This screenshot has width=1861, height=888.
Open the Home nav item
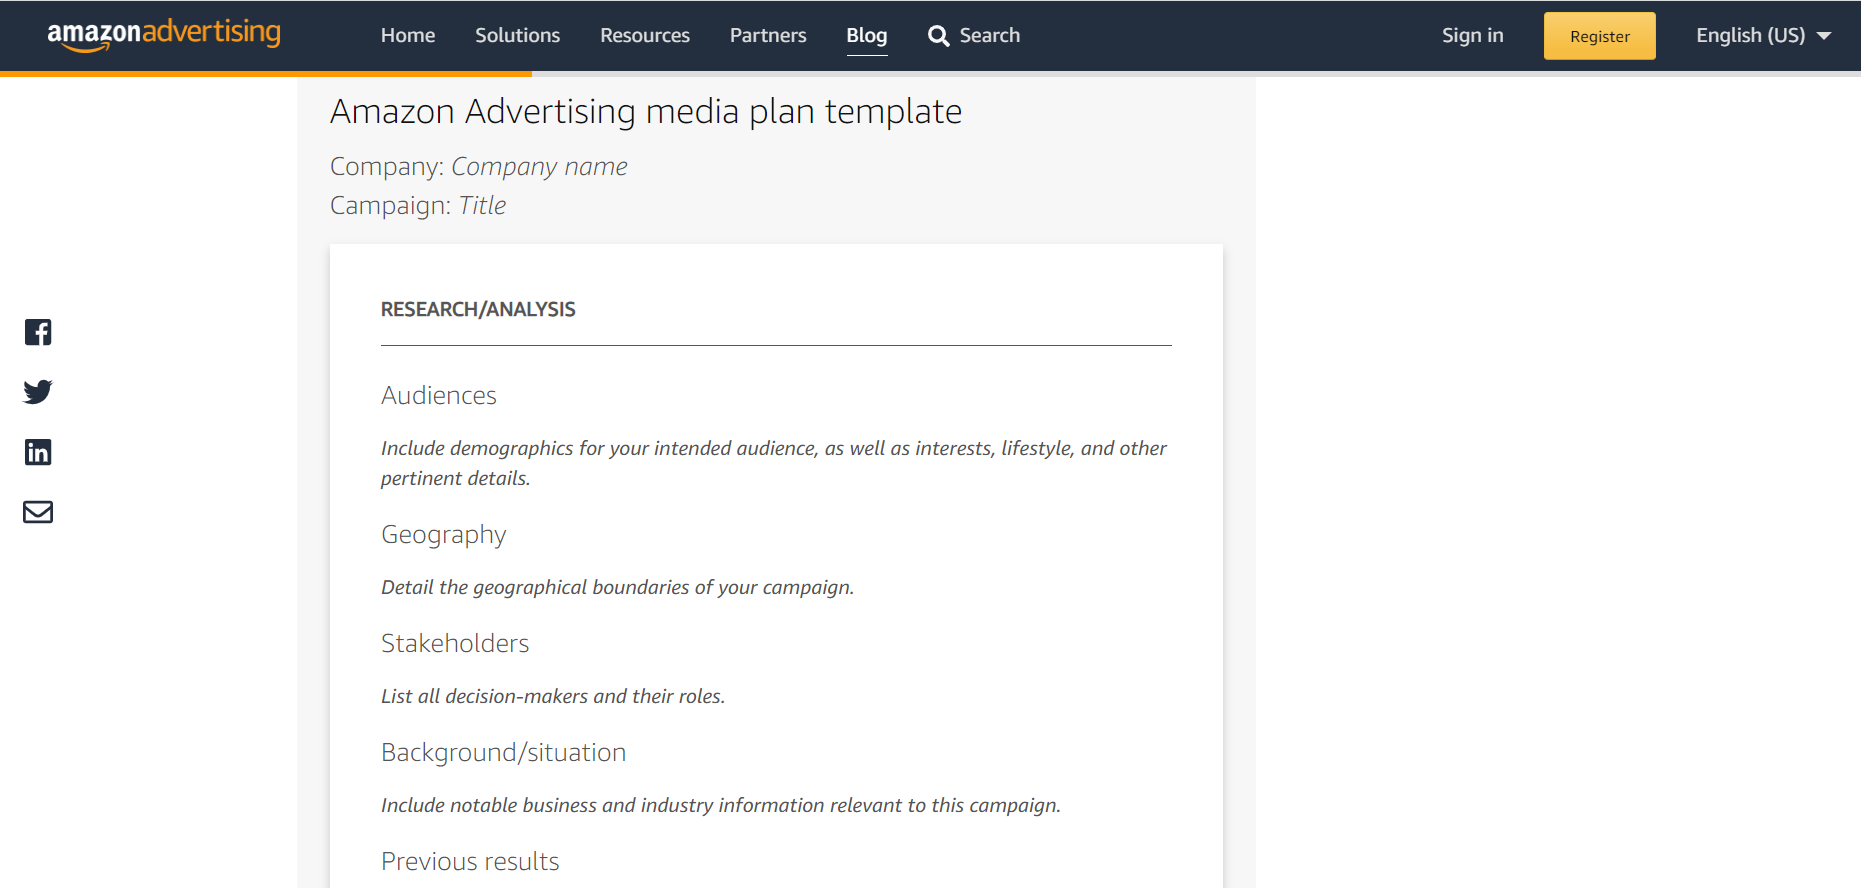pyautogui.click(x=408, y=36)
